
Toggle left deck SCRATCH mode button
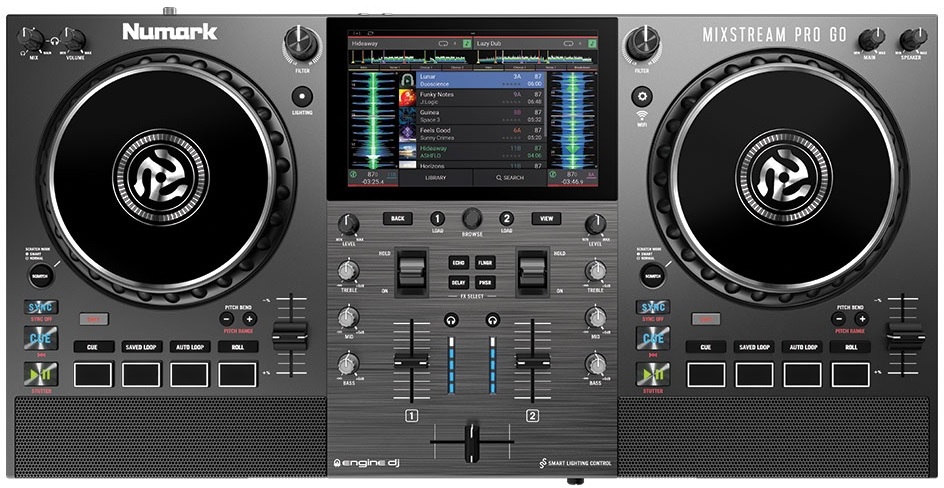41,275
